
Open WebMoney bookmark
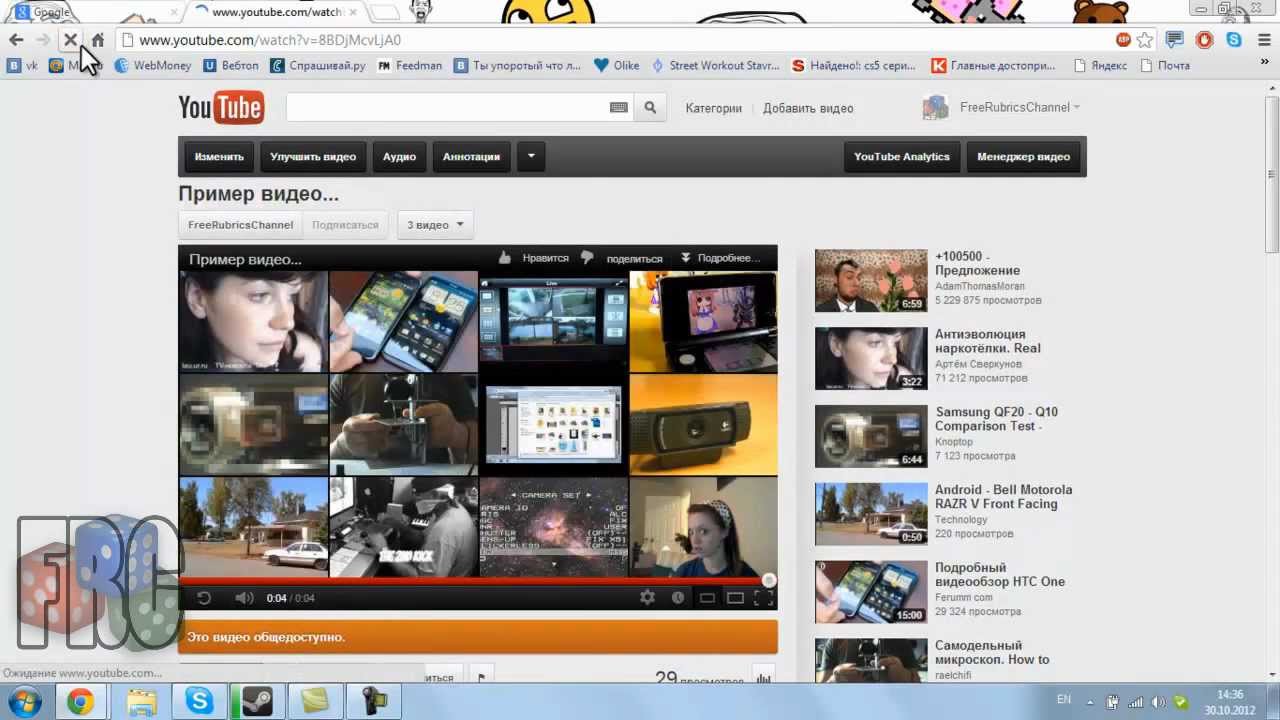(x=152, y=65)
